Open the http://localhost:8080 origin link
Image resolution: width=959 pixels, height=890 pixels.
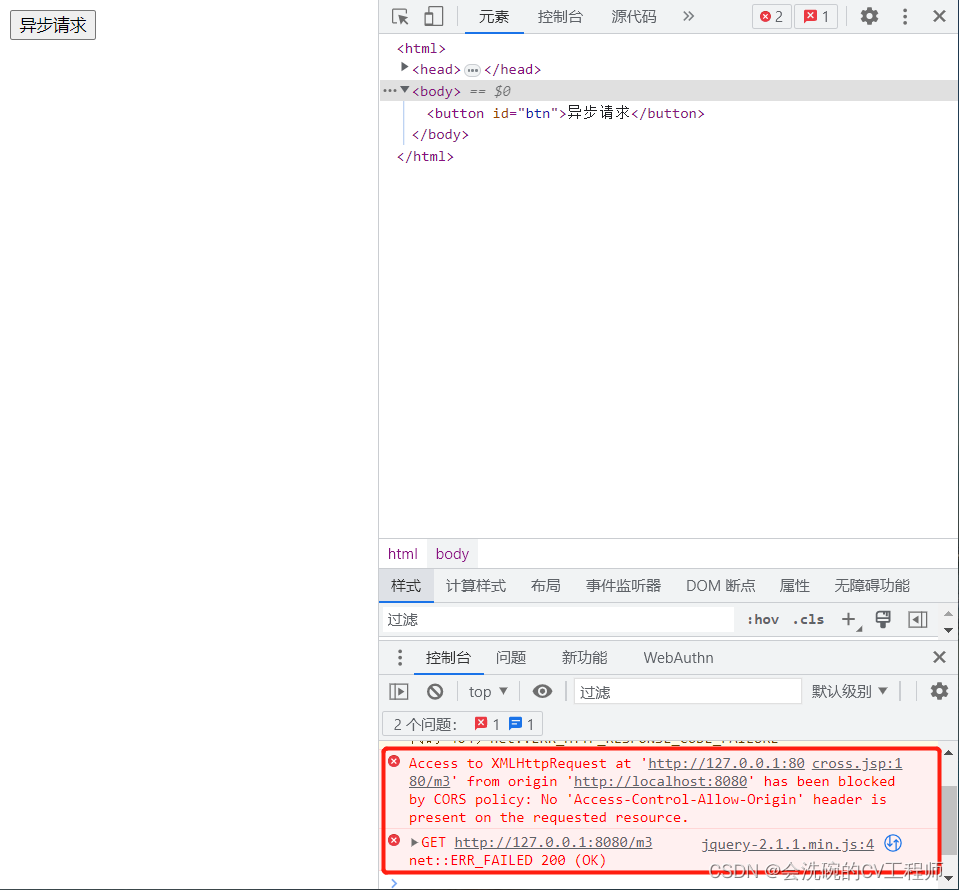(x=660, y=782)
